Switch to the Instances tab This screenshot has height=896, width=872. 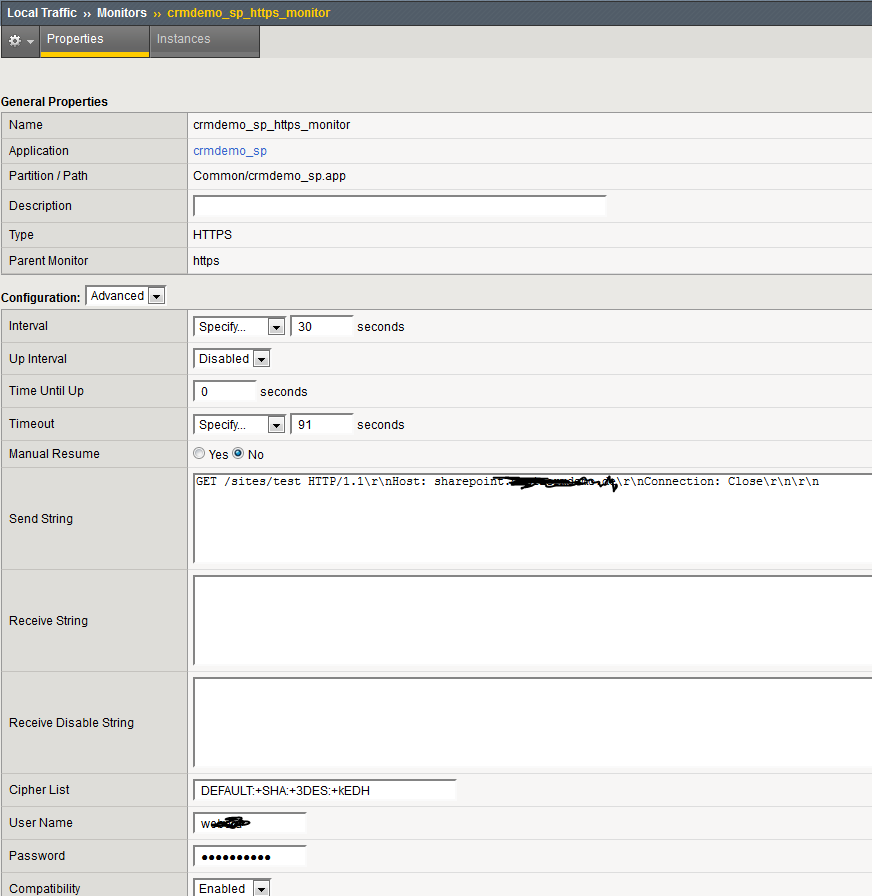coord(183,40)
